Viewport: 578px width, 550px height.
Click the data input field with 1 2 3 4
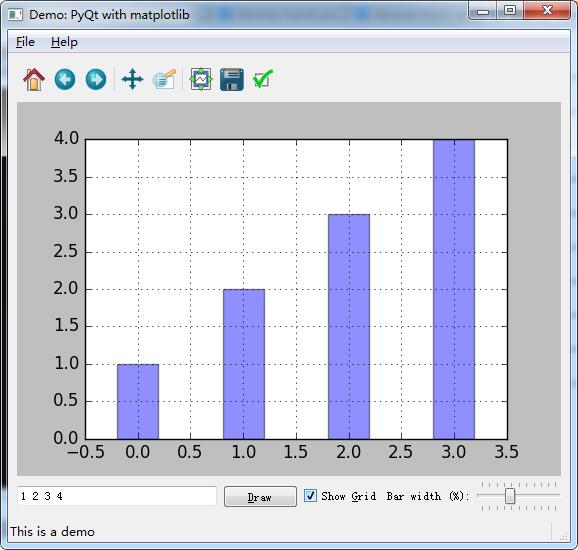click(x=117, y=496)
